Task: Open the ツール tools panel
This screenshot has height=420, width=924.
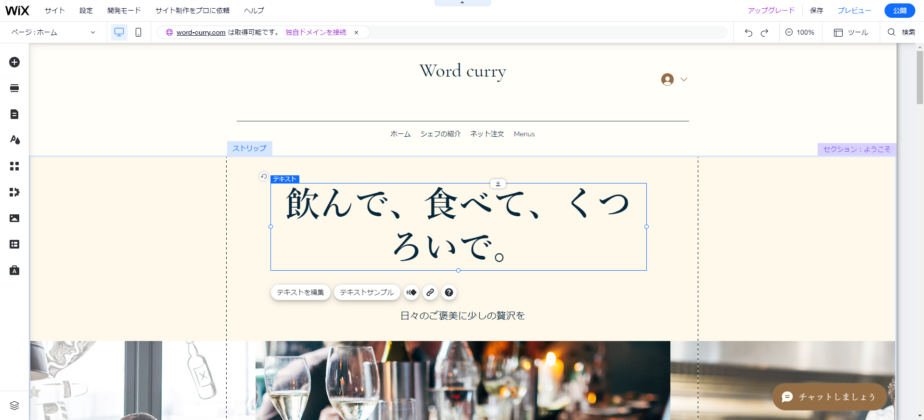Action: (x=851, y=33)
